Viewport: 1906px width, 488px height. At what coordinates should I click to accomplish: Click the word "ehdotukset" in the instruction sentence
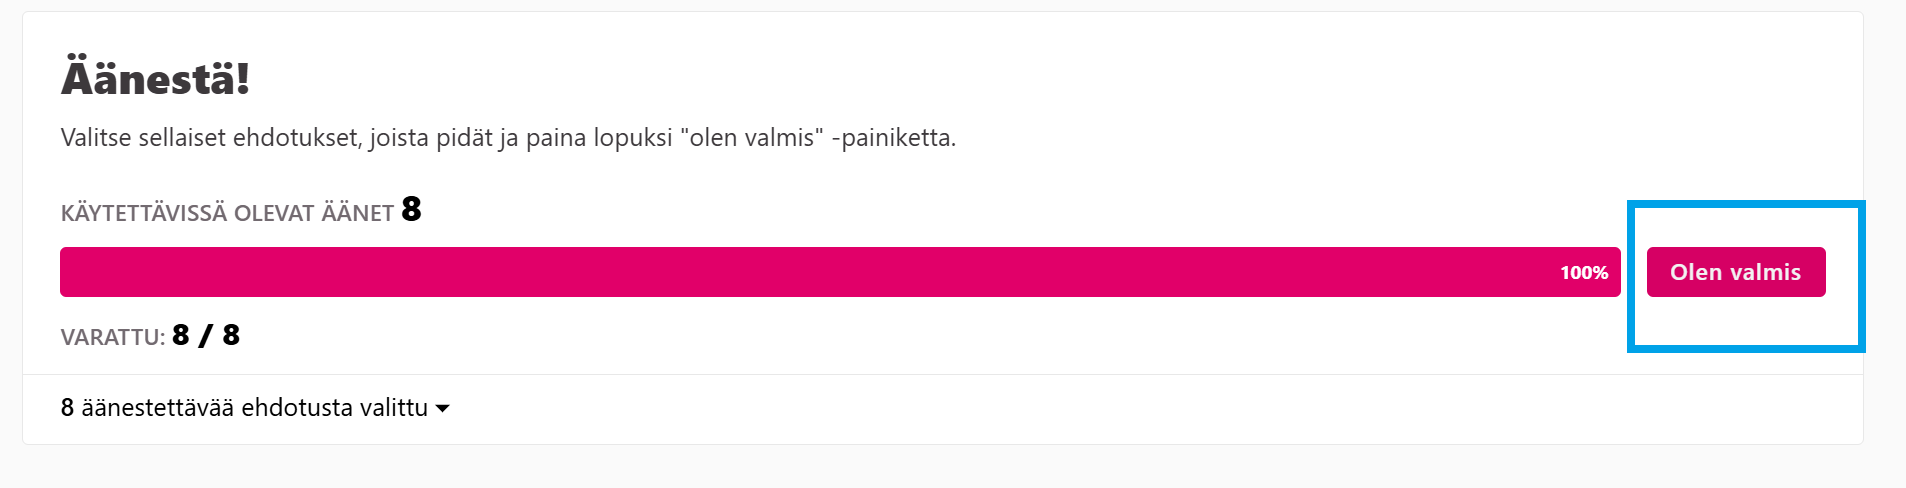click(296, 138)
